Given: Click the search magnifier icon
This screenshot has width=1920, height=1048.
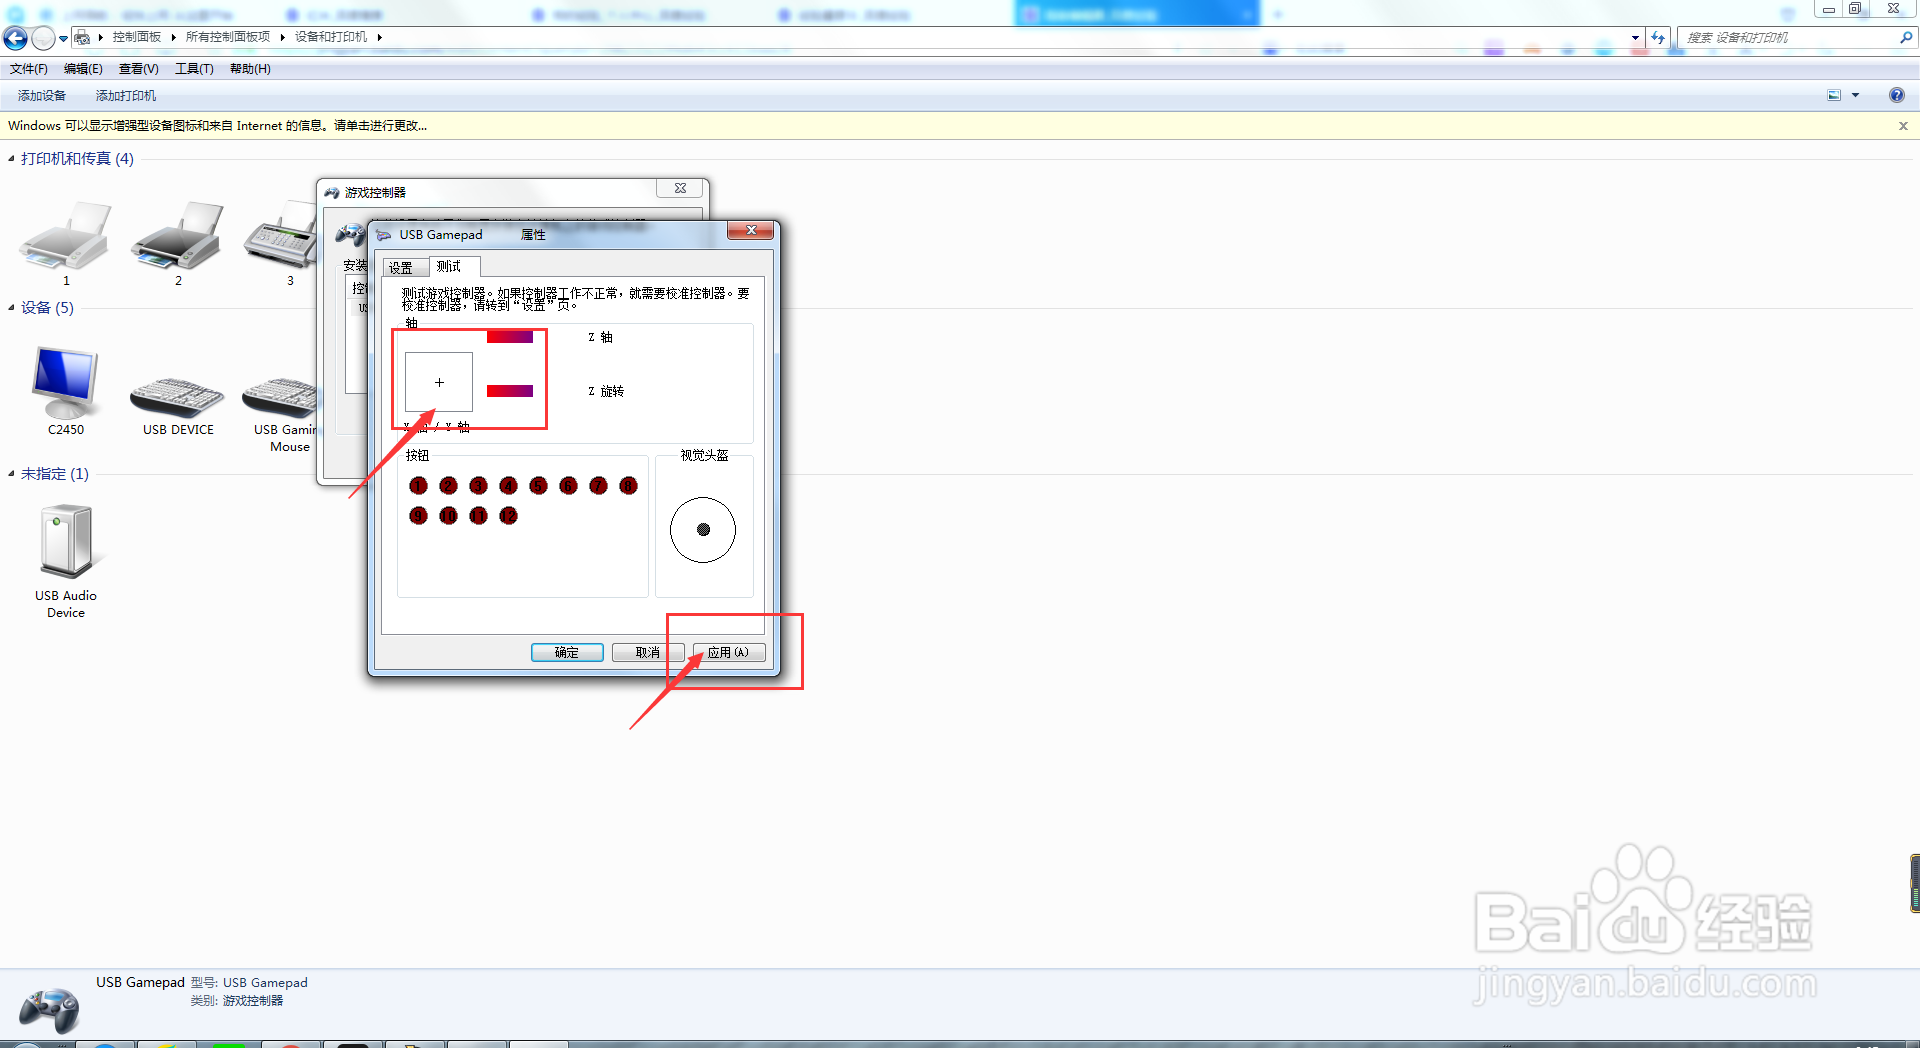Looking at the screenshot, I should coord(1906,37).
